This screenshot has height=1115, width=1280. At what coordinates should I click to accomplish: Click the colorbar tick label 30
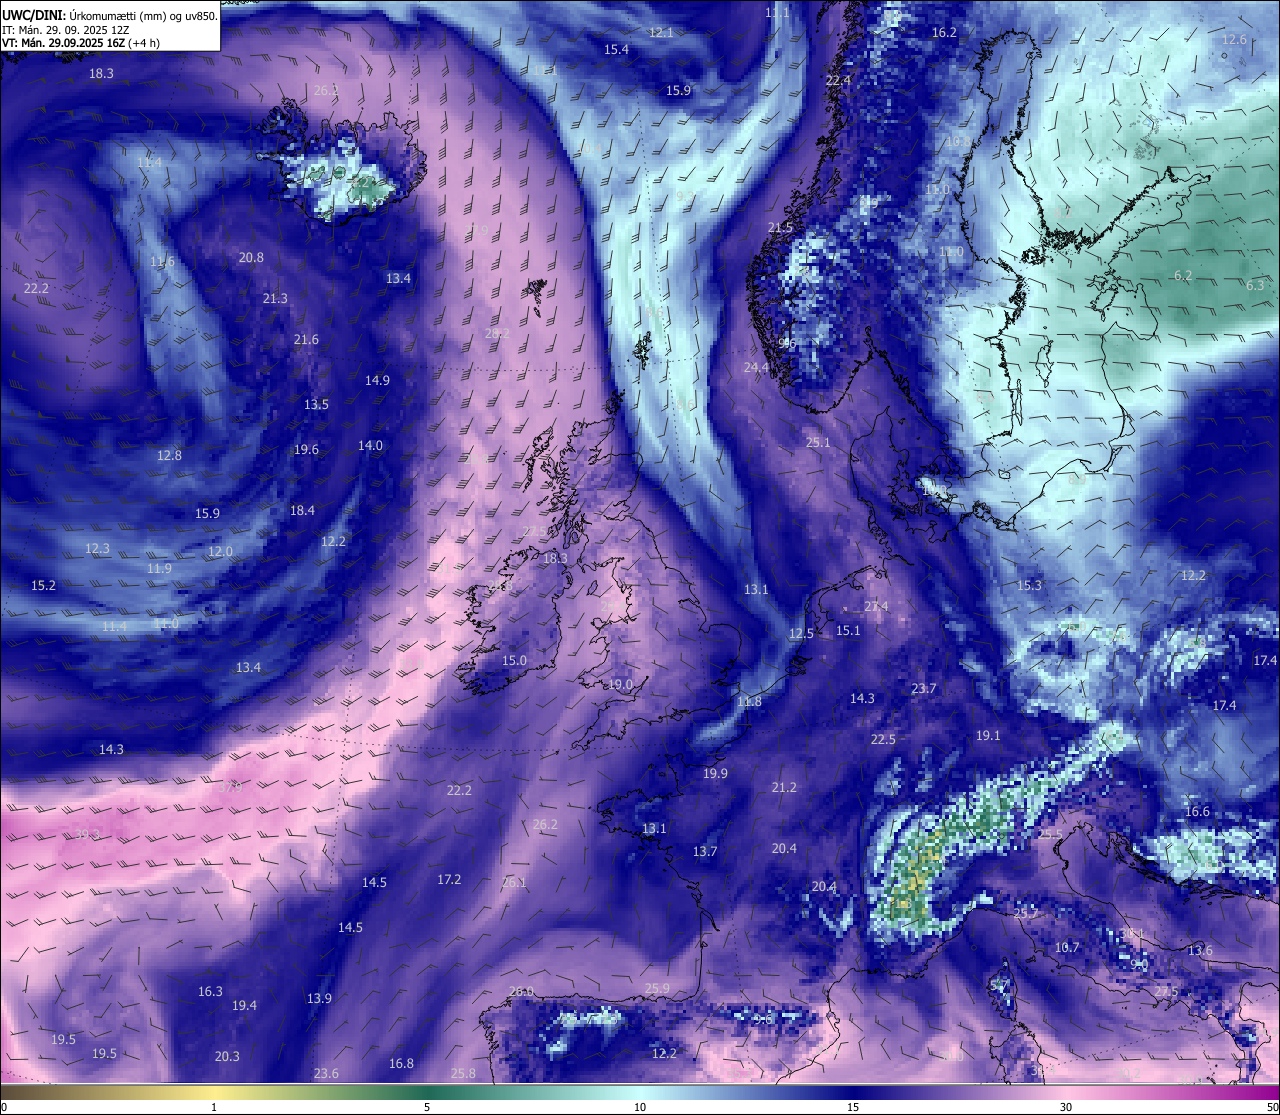click(1066, 1107)
